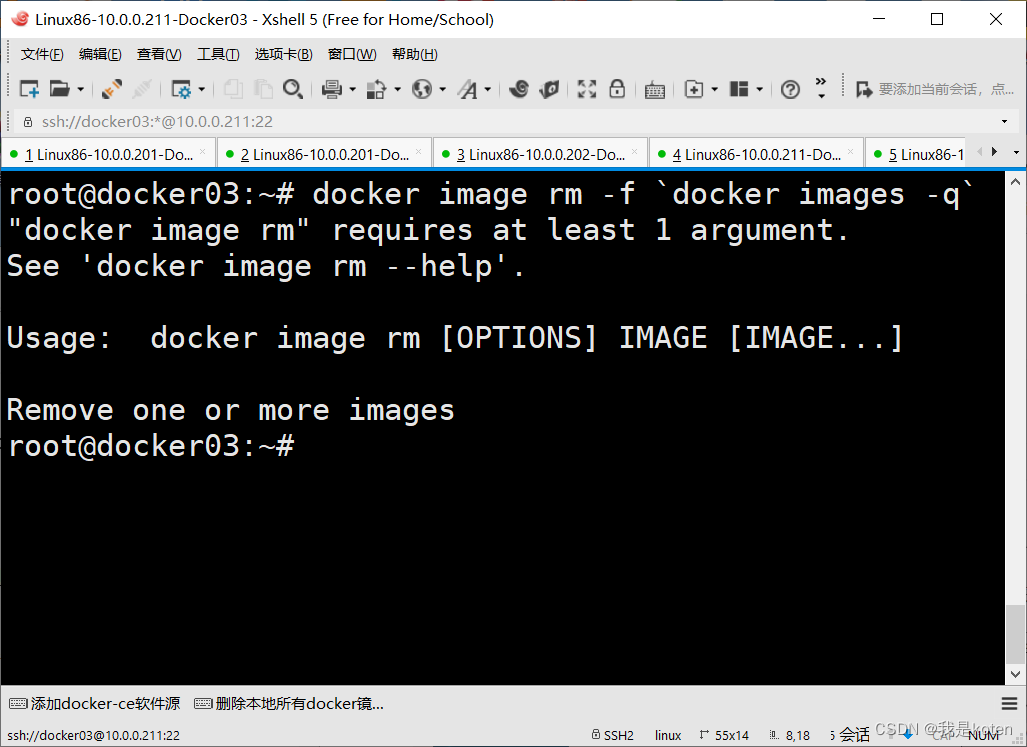The image size is (1027, 747).
Task: Click the Xftp swirl icon
Action: (x=519, y=89)
